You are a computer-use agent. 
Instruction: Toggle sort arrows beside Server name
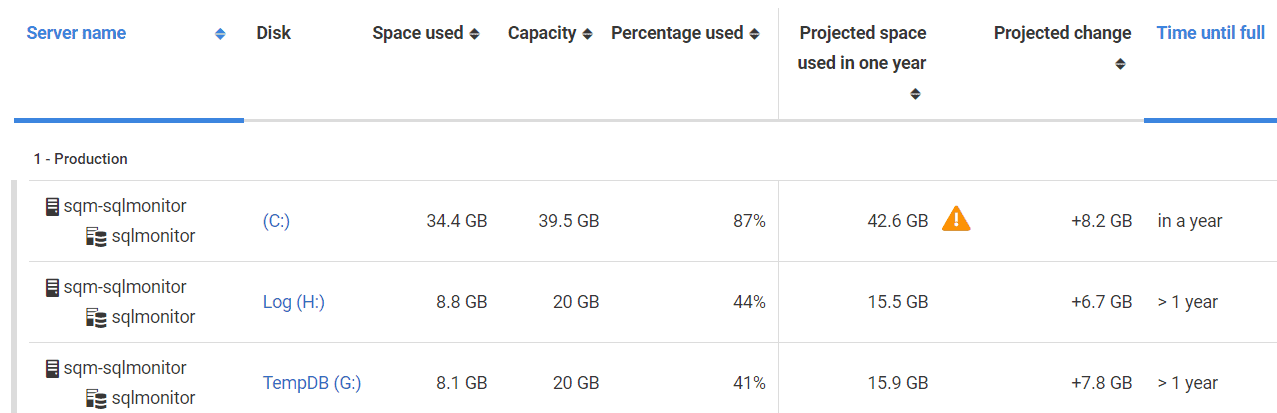(x=220, y=34)
